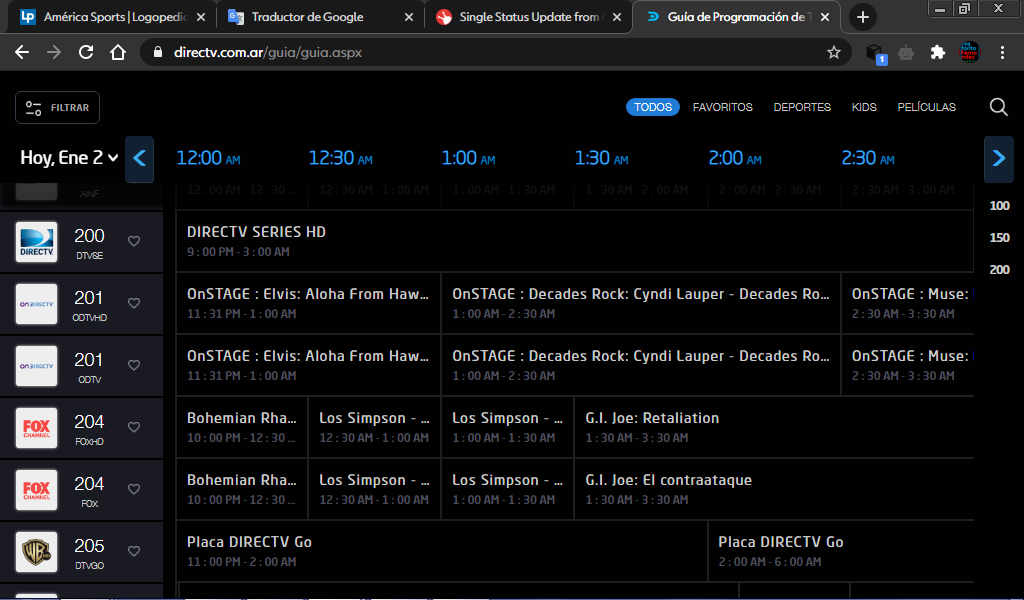Open Los Simpson 12:30 AM on FOX
Image resolution: width=1024 pixels, height=600 pixels.
[x=374, y=489]
